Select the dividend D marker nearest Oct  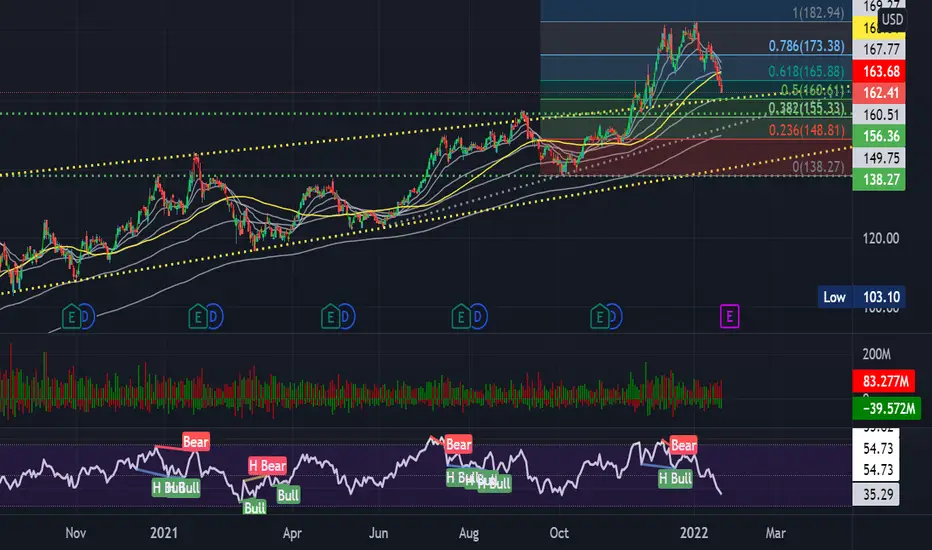pos(615,317)
